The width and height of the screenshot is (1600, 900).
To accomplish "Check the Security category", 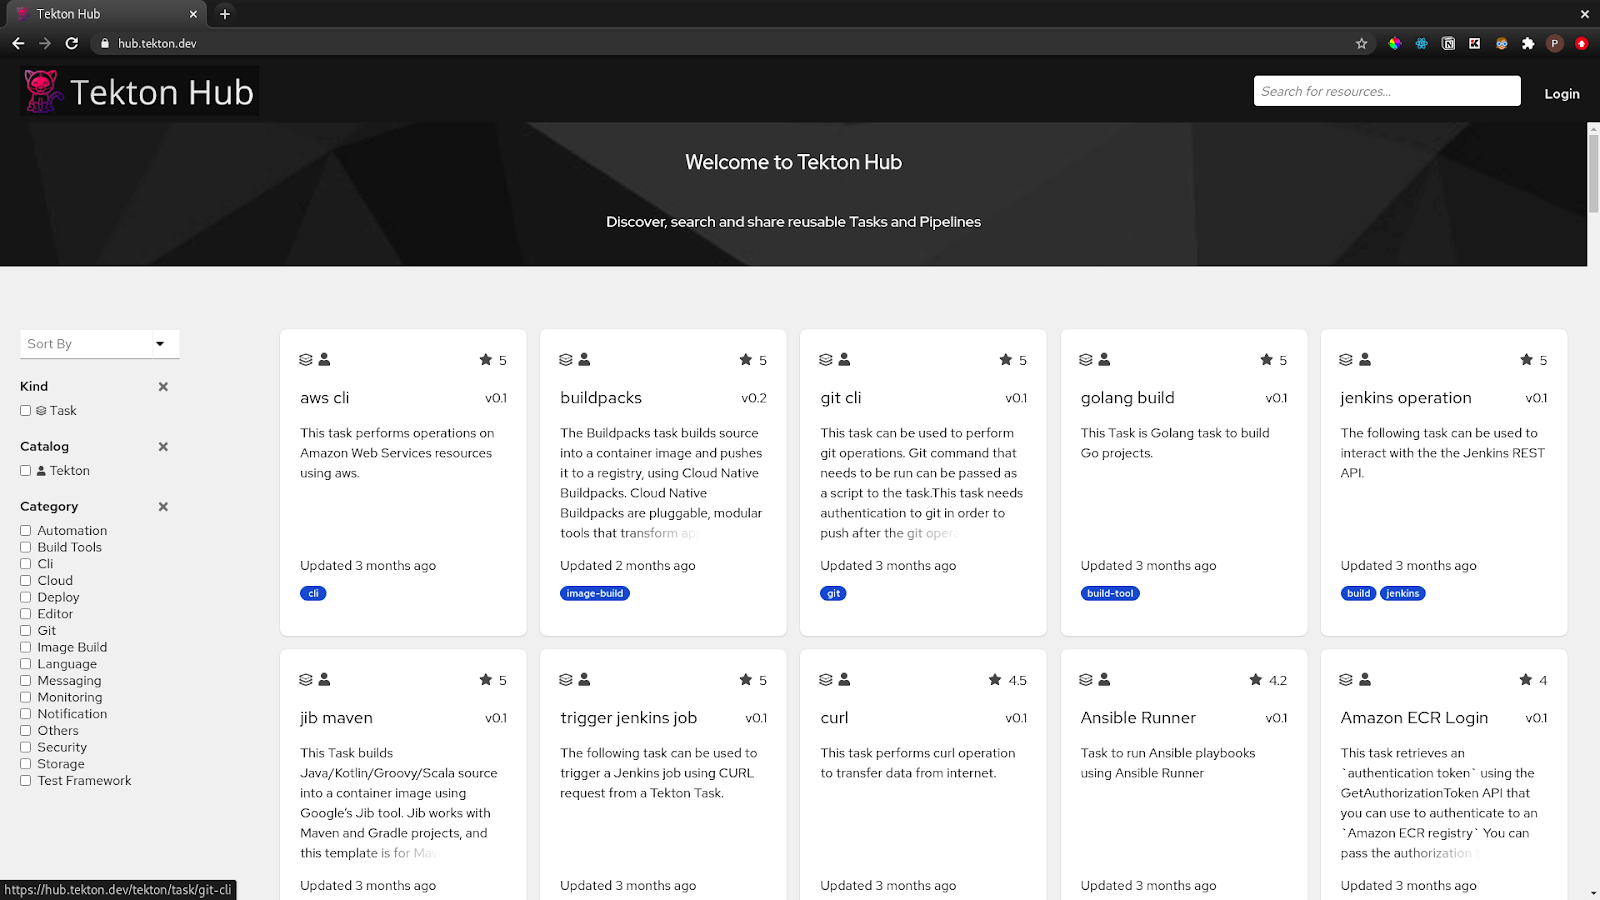I will (x=26, y=747).
